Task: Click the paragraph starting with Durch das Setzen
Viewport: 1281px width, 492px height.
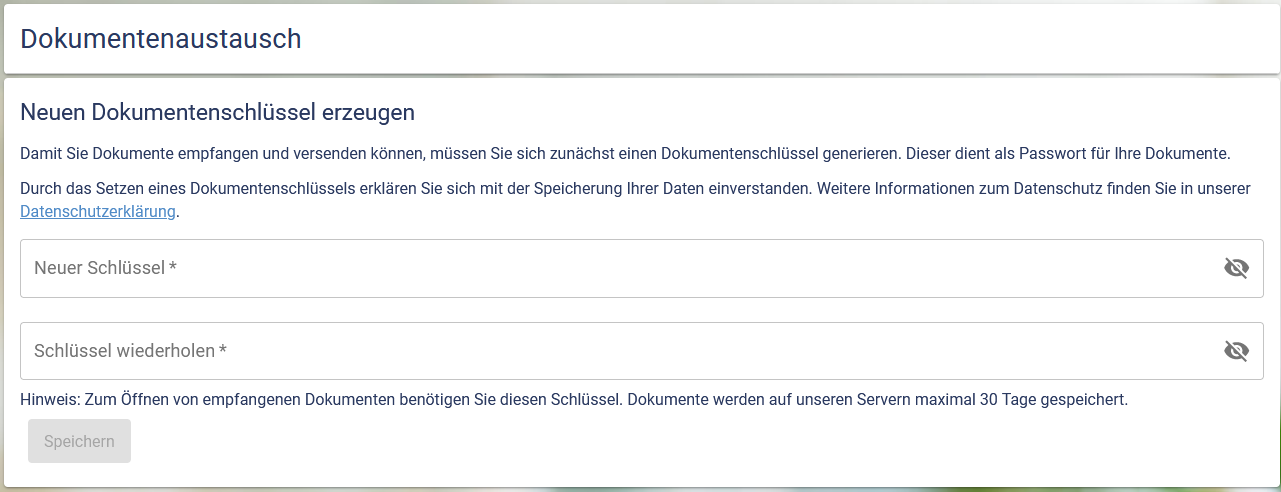Action: pos(634,189)
